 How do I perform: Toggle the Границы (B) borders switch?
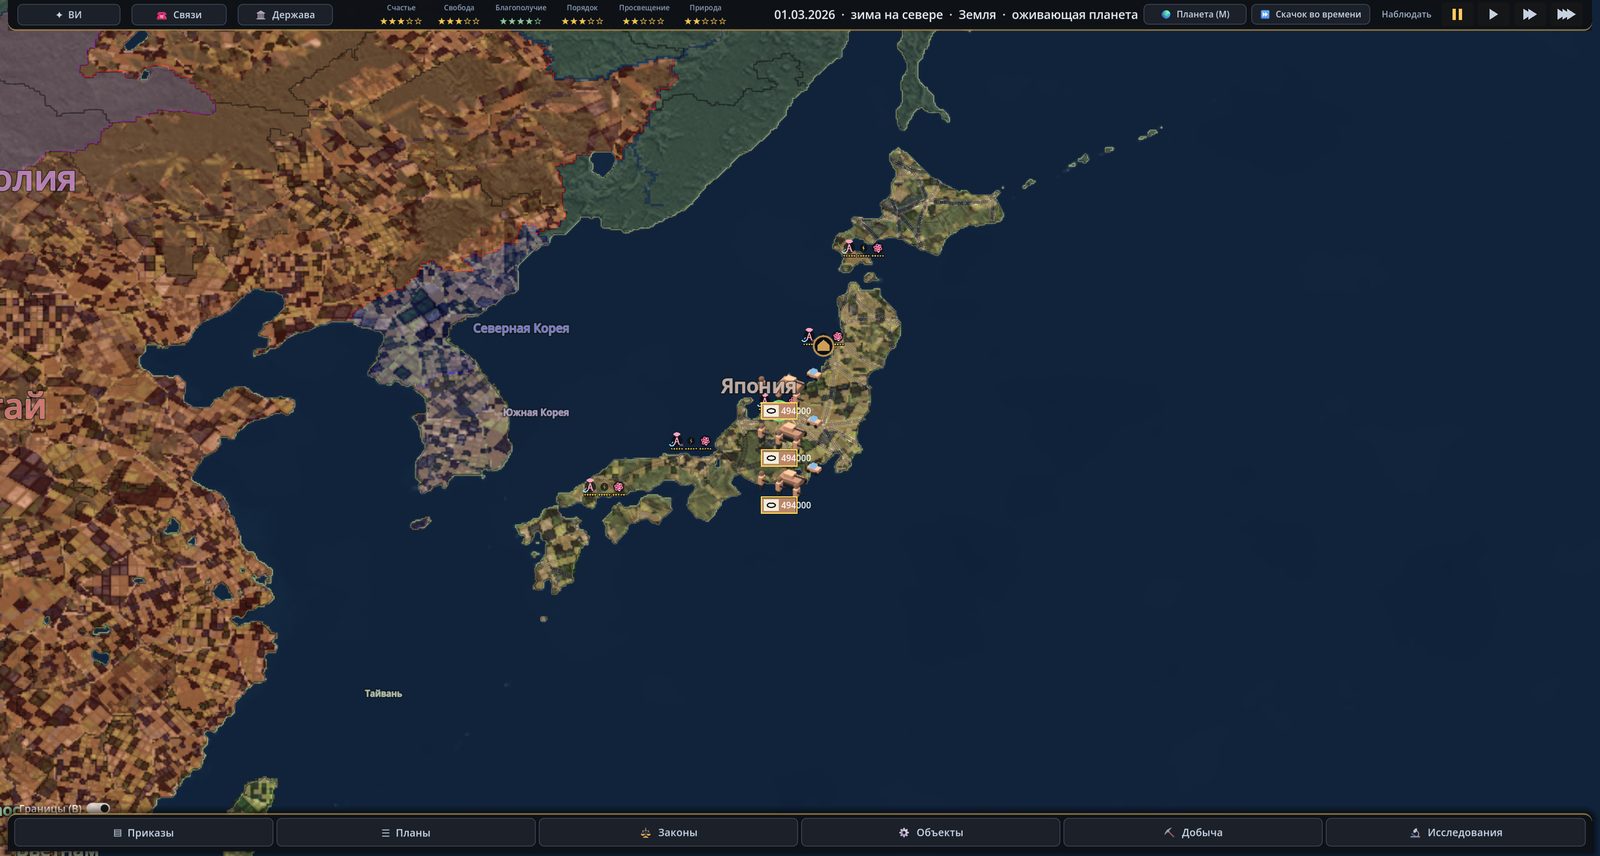(x=98, y=808)
